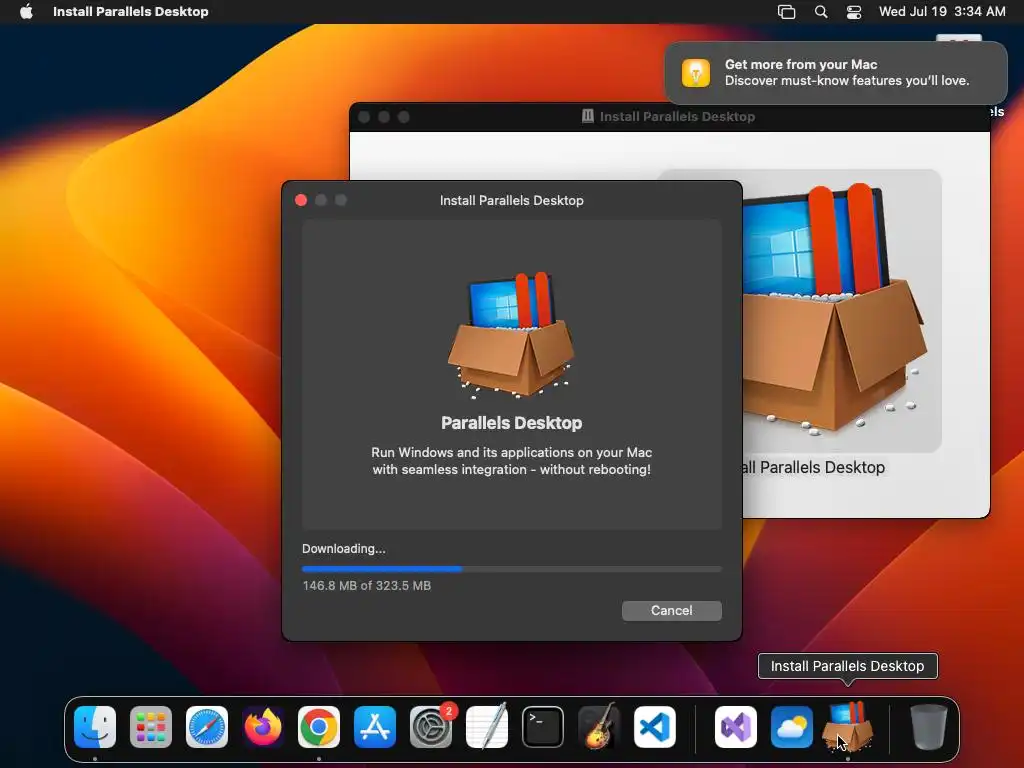Click the Downloading... status text
This screenshot has width=1024, height=768.
click(x=344, y=549)
